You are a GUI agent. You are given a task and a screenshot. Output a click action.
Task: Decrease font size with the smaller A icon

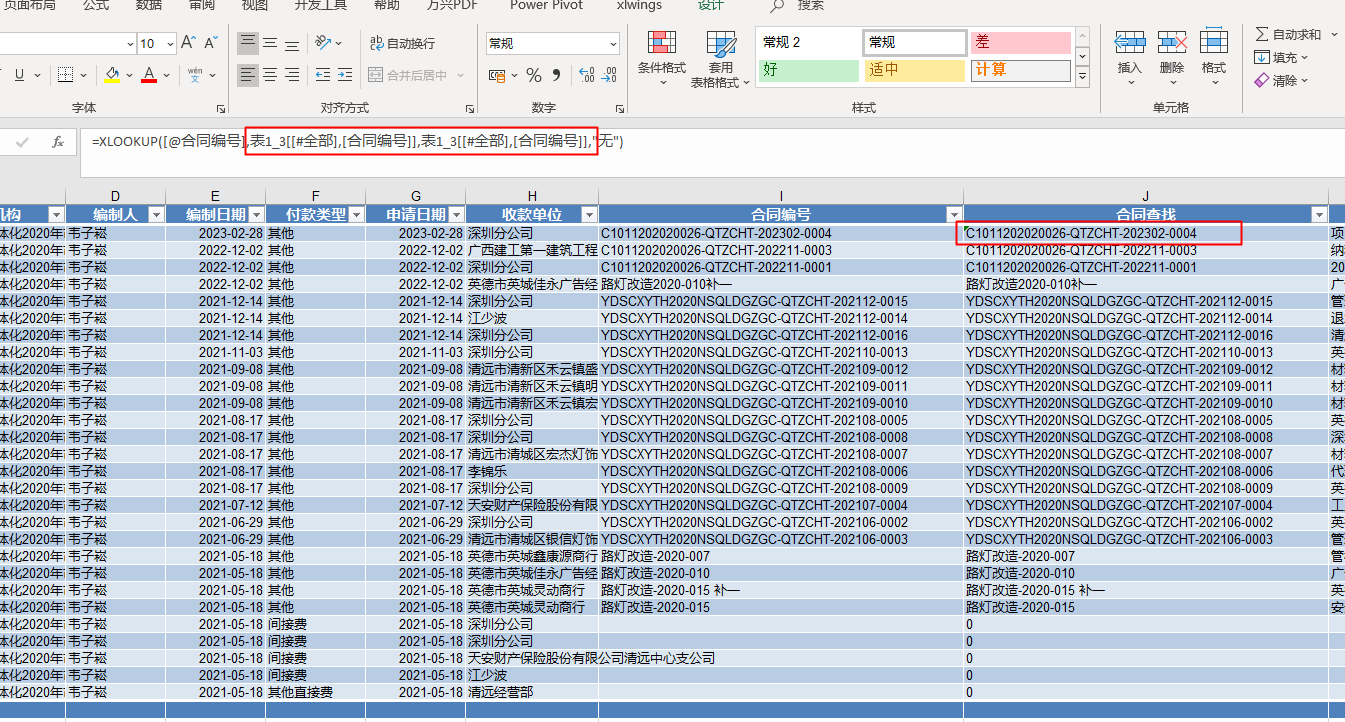[211, 43]
